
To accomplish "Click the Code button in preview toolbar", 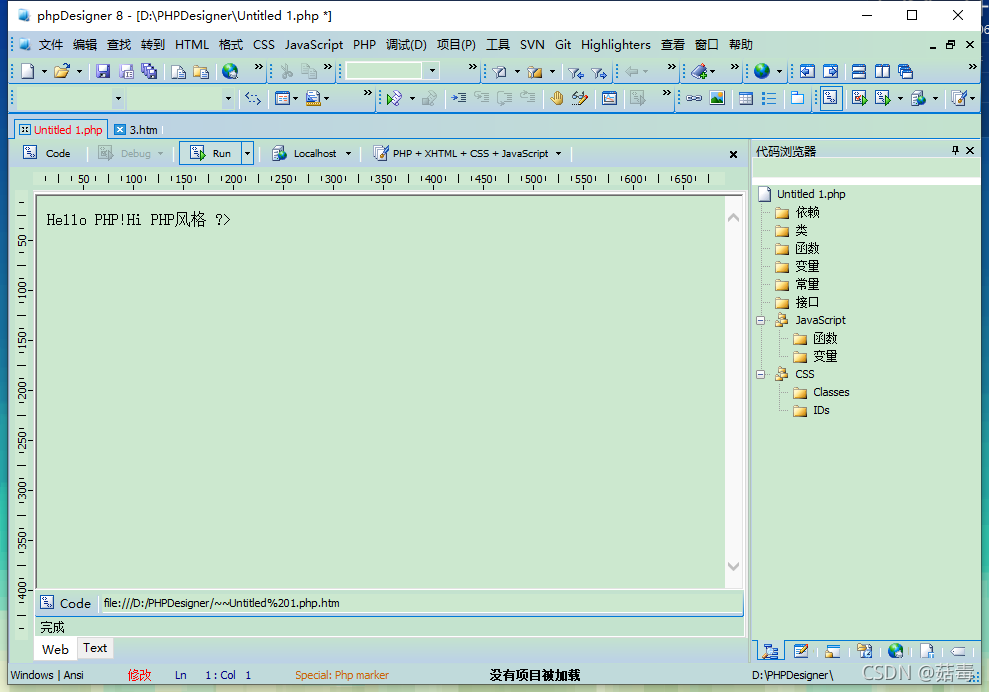I will click(x=47, y=153).
